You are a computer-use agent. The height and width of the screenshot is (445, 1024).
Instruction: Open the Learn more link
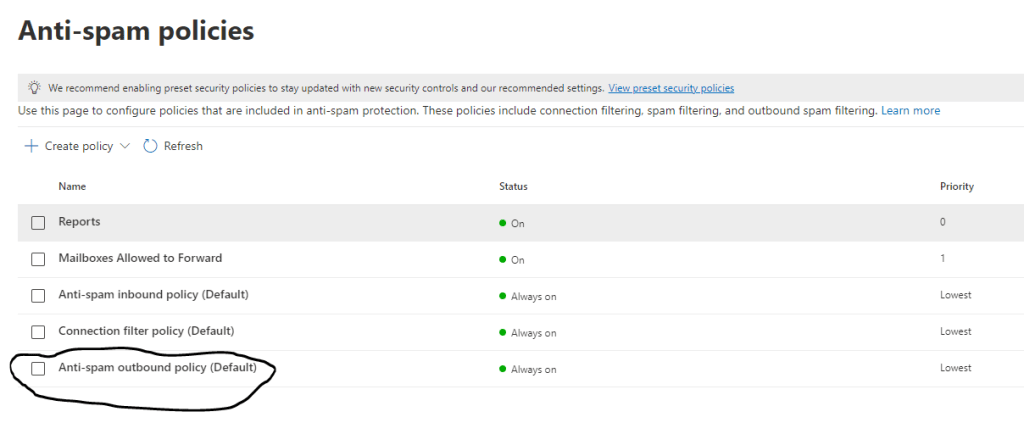point(910,110)
